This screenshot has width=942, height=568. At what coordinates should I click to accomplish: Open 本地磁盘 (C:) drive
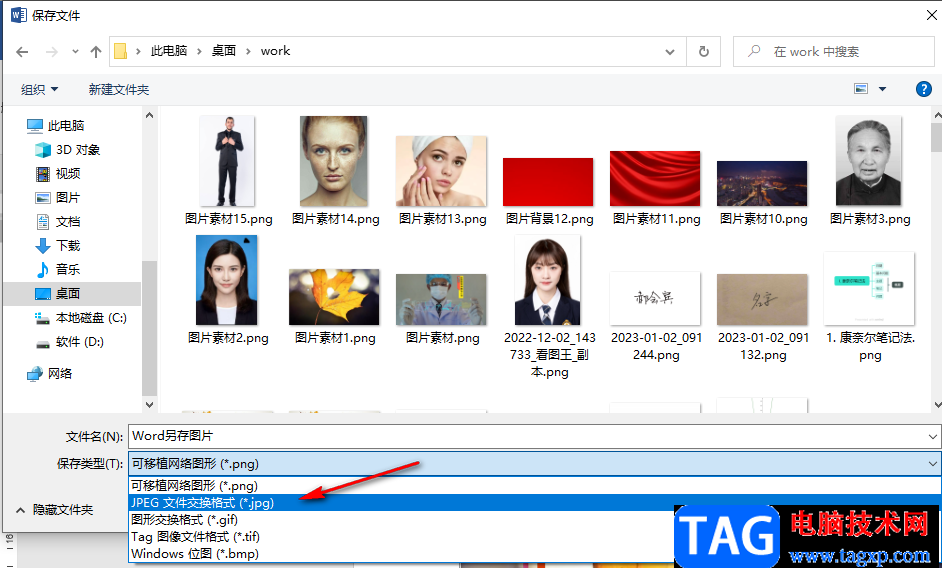[x=81, y=318]
